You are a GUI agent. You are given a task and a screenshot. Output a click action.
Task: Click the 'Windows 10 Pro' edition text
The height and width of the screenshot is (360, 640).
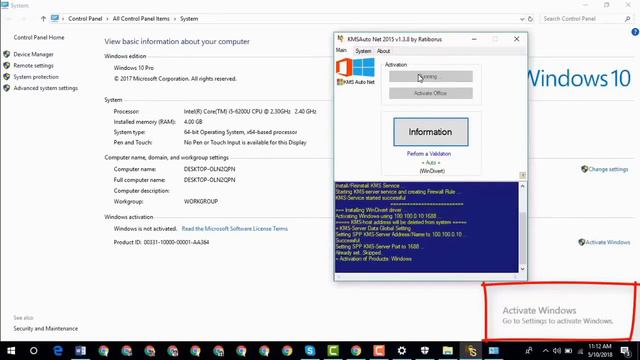(x=133, y=68)
